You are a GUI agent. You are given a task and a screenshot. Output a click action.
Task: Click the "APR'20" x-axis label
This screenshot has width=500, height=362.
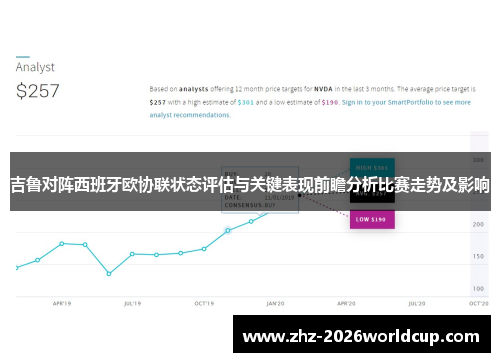click(x=346, y=304)
